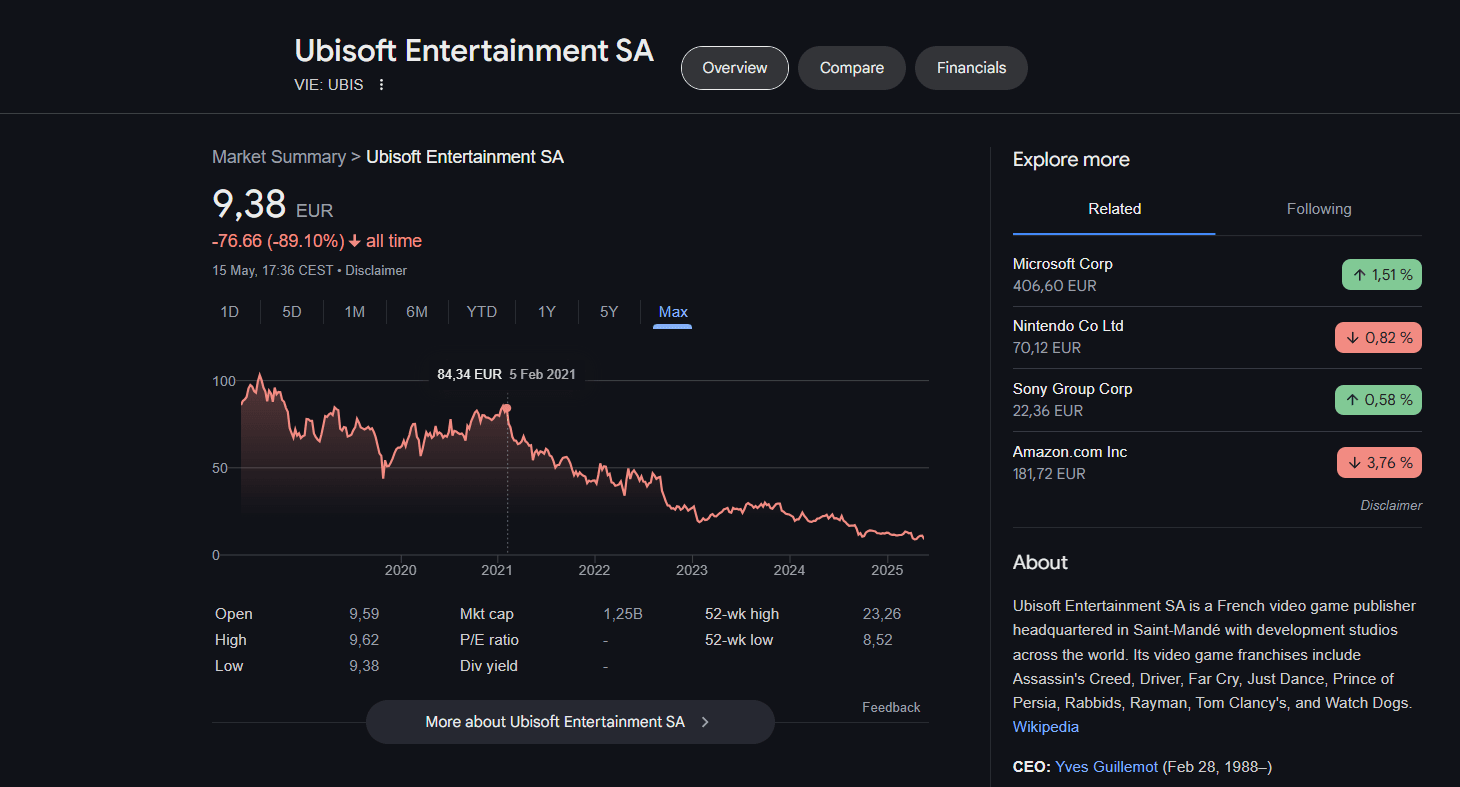Click Nintendo's red 0,82 % change badge
The image size is (1460, 787).
click(x=1378, y=338)
